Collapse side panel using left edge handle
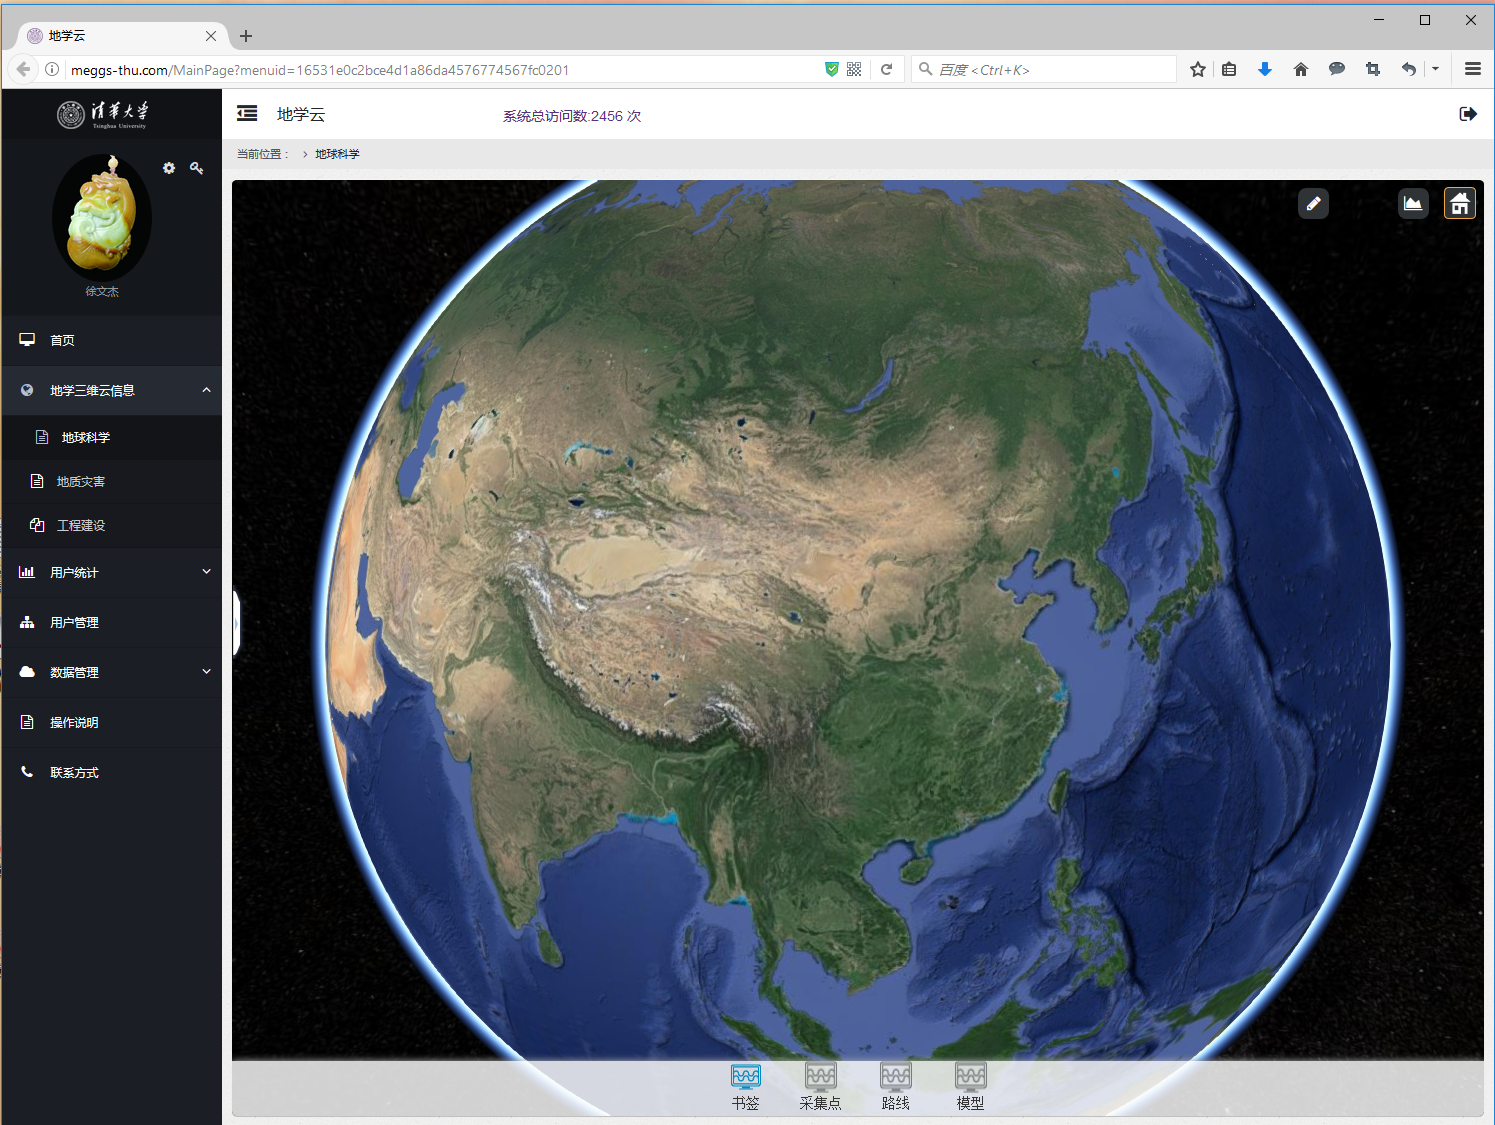This screenshot has width=1495, height=1125. tap(236, 623)
